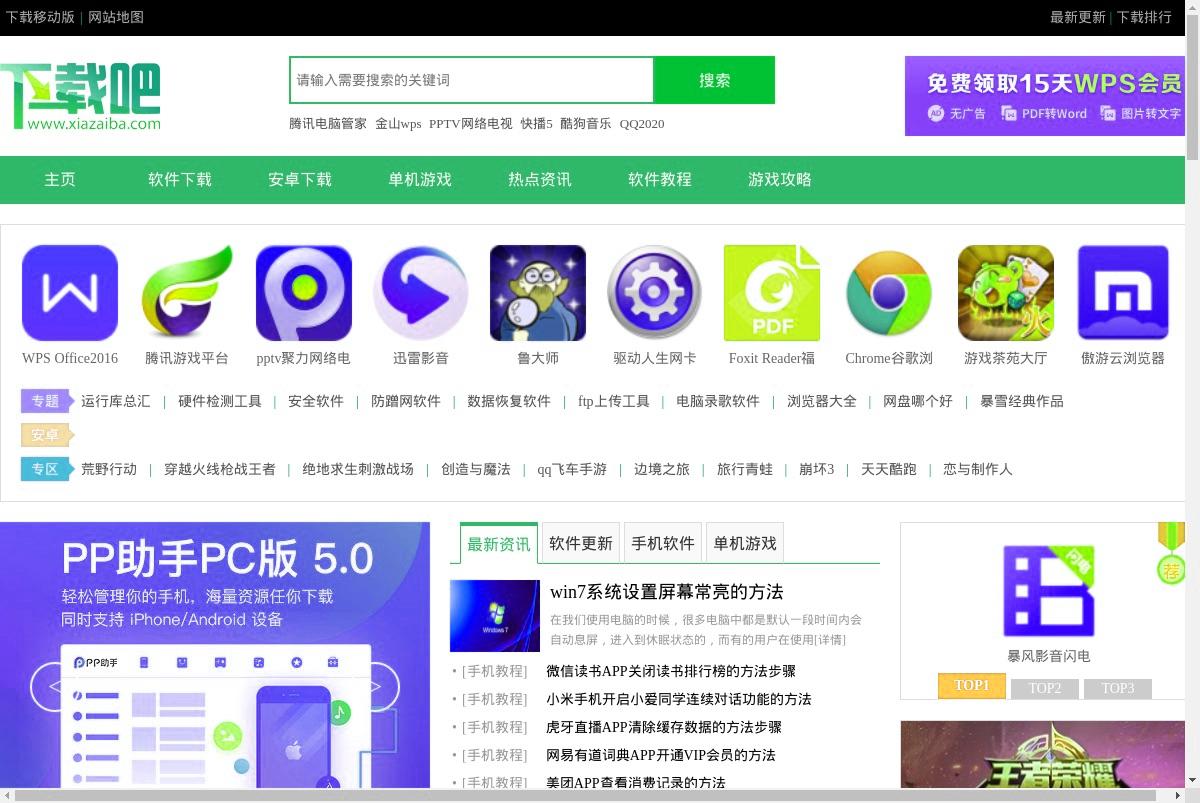Open the 崩坏3 game zone link
1200x803 pixels.
click(x=816, y=469)
